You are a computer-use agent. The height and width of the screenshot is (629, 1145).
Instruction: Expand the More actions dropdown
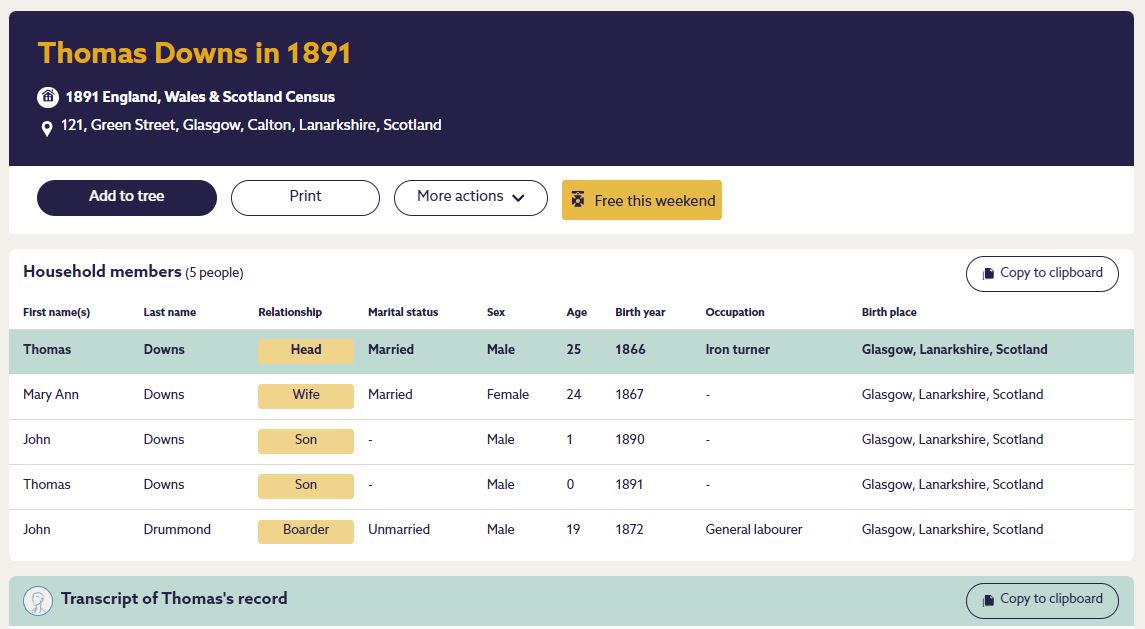click(x=470, y=197)
